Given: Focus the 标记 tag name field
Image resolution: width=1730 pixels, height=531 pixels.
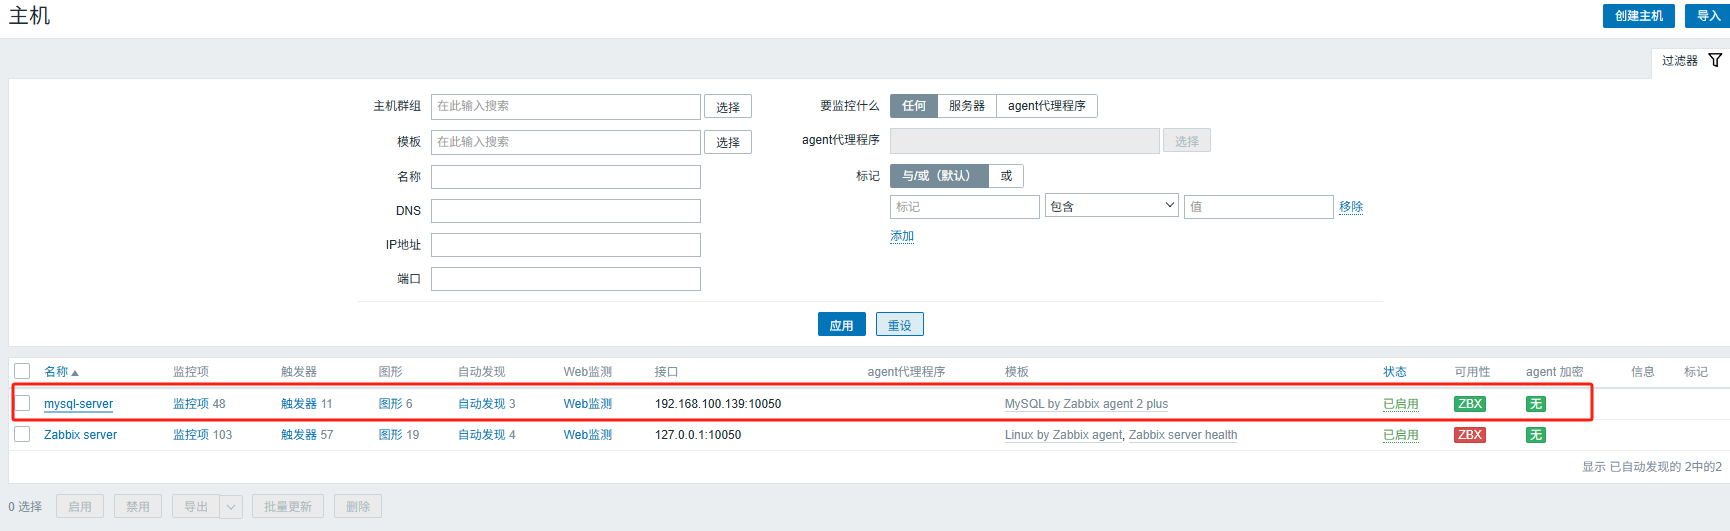Looking at the screenshot, I should [965, 207].
